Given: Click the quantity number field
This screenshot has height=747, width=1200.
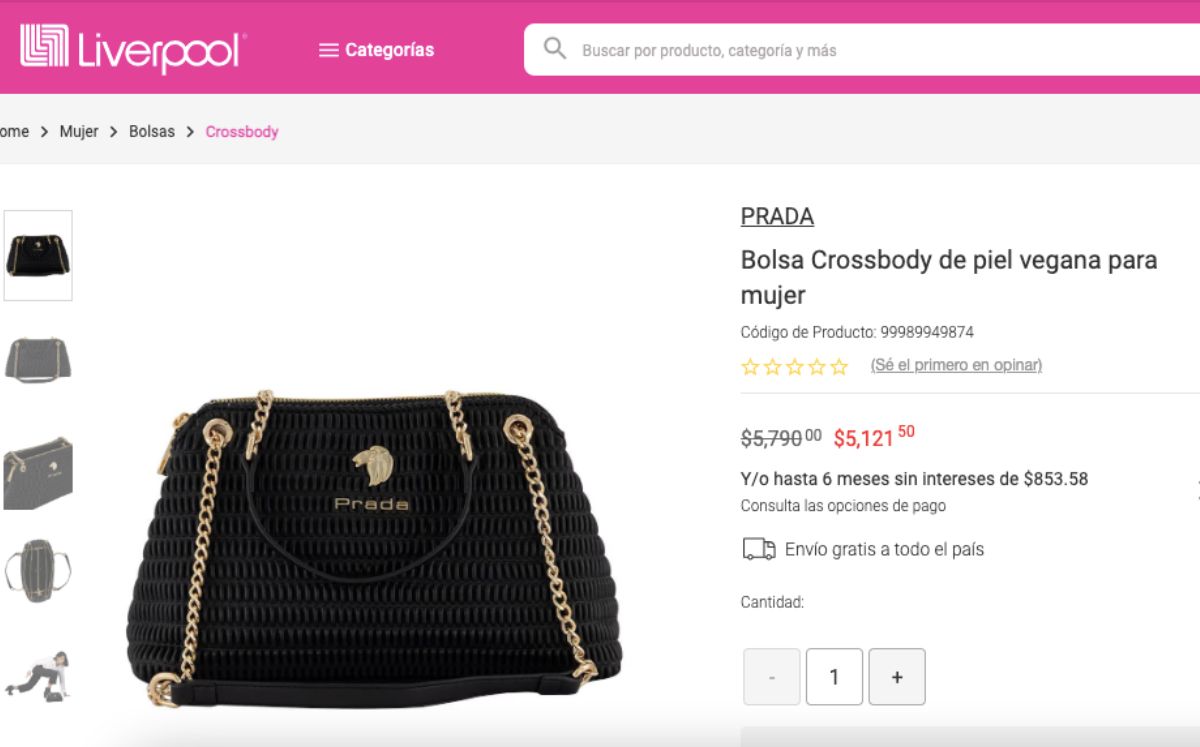Looking at the screenshot, I should pyautogui.click(x=834, y=676).
